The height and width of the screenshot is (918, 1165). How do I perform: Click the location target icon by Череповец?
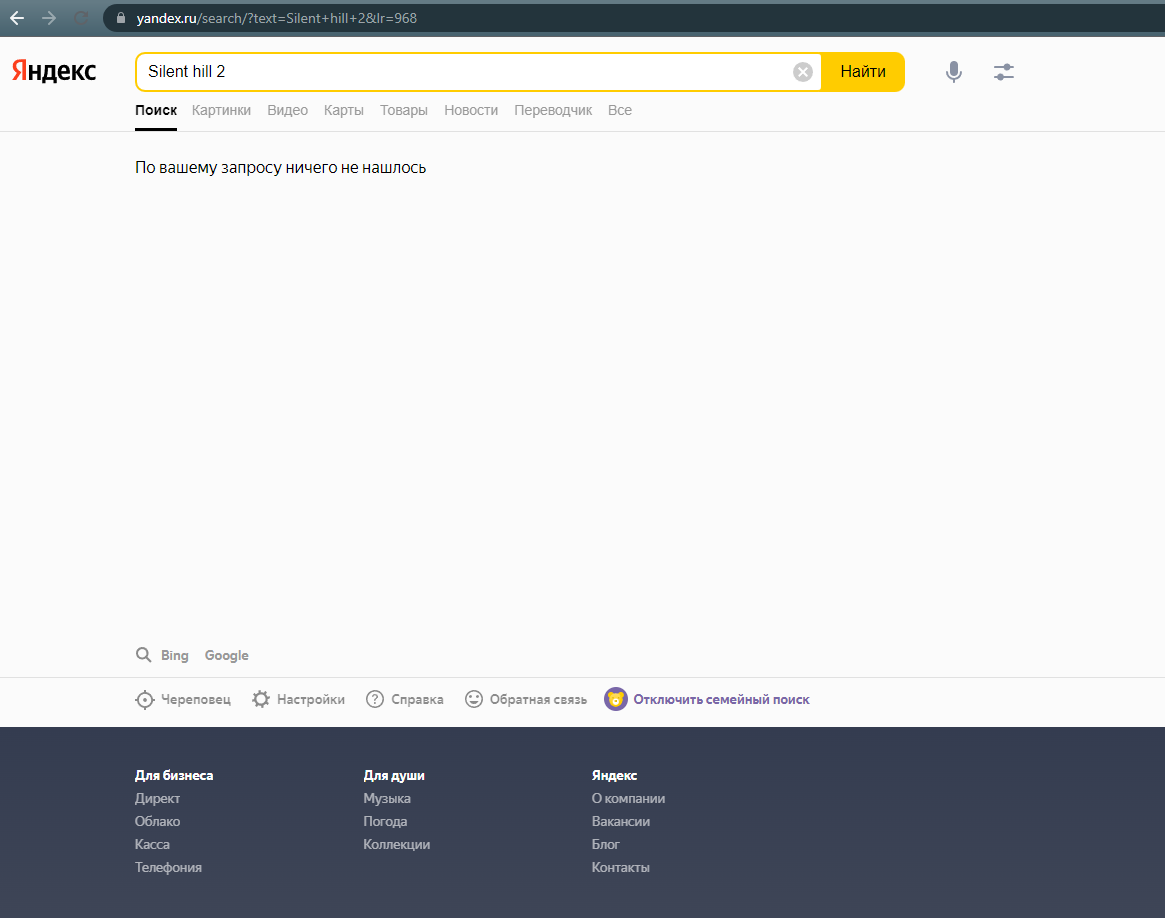[145, 700]
